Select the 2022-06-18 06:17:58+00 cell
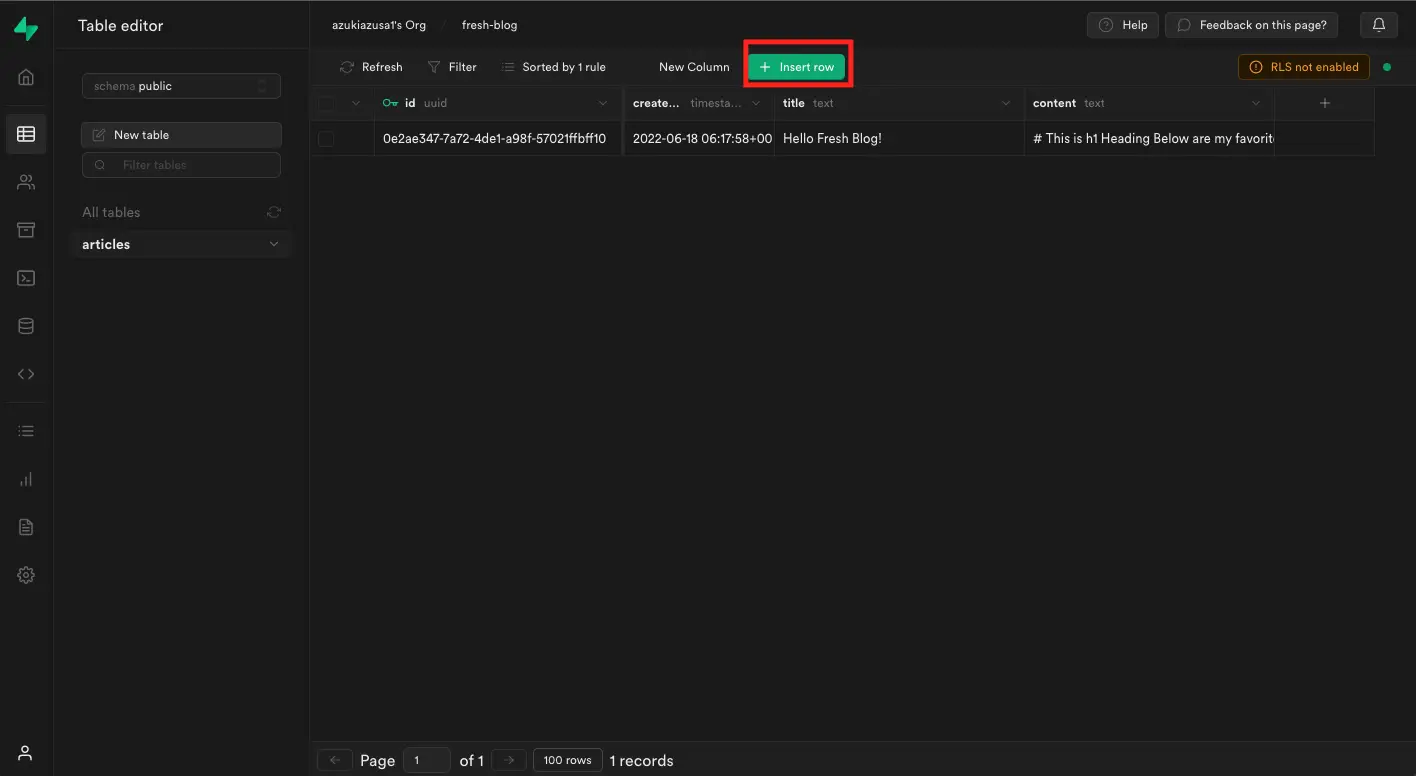 pos(699,139)
